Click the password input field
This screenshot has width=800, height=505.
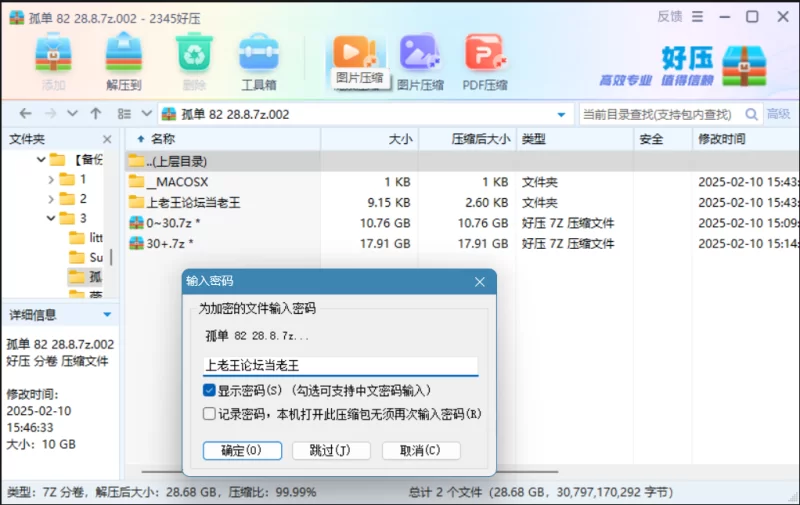pos(340,366)
